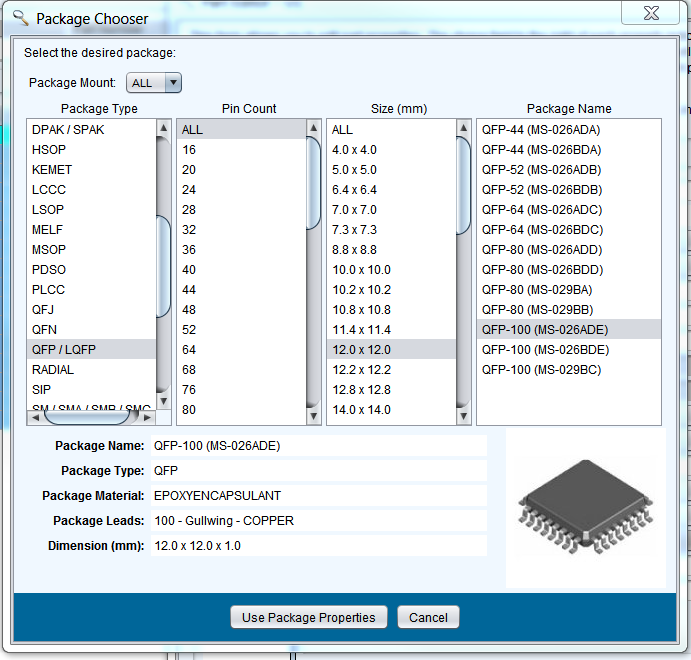Click the magnifier icon in title bar

(x=20, y=18)
